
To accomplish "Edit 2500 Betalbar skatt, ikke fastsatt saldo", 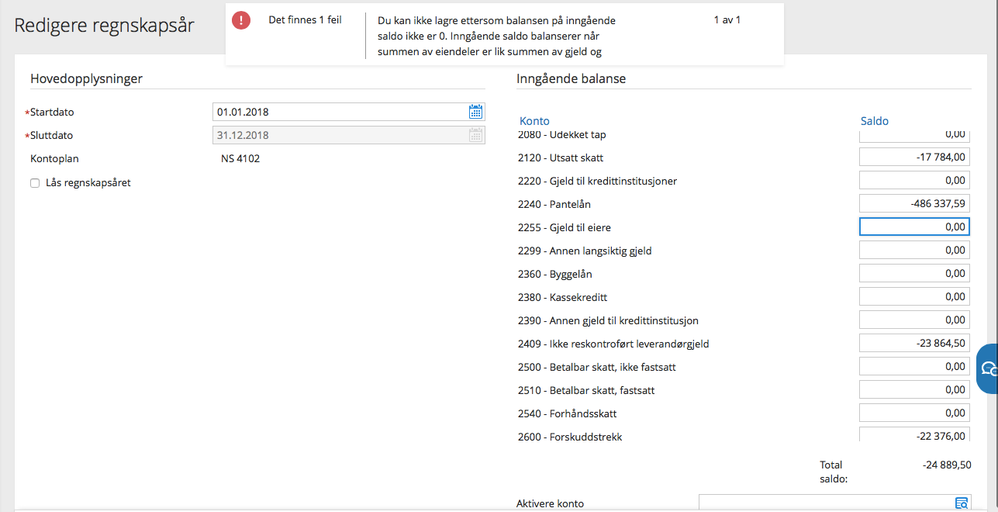I will [915, 366].
